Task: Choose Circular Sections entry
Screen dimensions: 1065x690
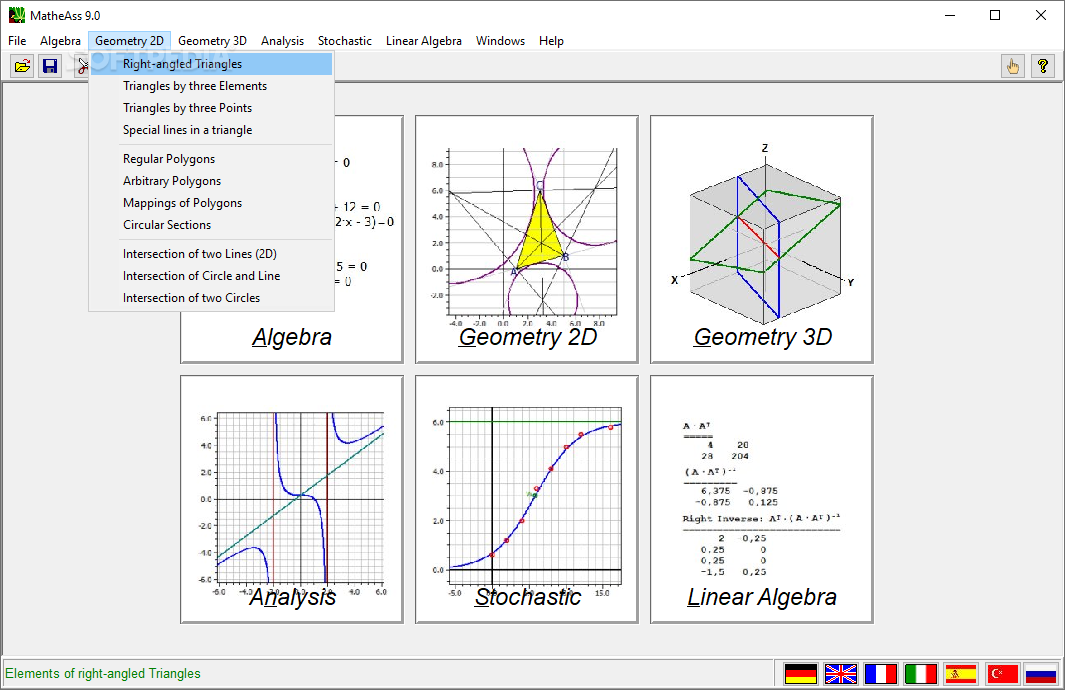Action: (x=211, y=225)
